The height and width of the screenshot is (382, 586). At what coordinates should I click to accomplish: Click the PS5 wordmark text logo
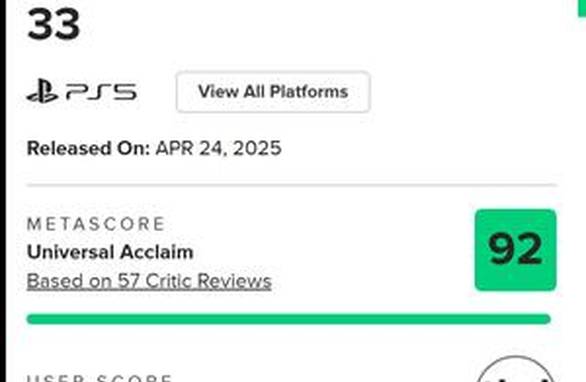tap(101, 92)
